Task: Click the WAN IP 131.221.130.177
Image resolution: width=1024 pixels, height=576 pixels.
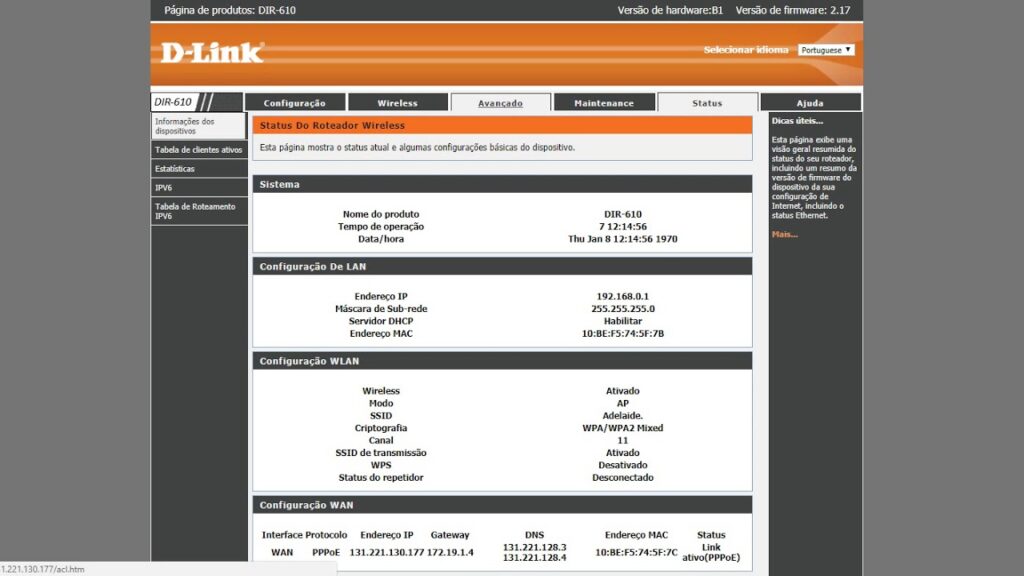Action: [387, 552]
